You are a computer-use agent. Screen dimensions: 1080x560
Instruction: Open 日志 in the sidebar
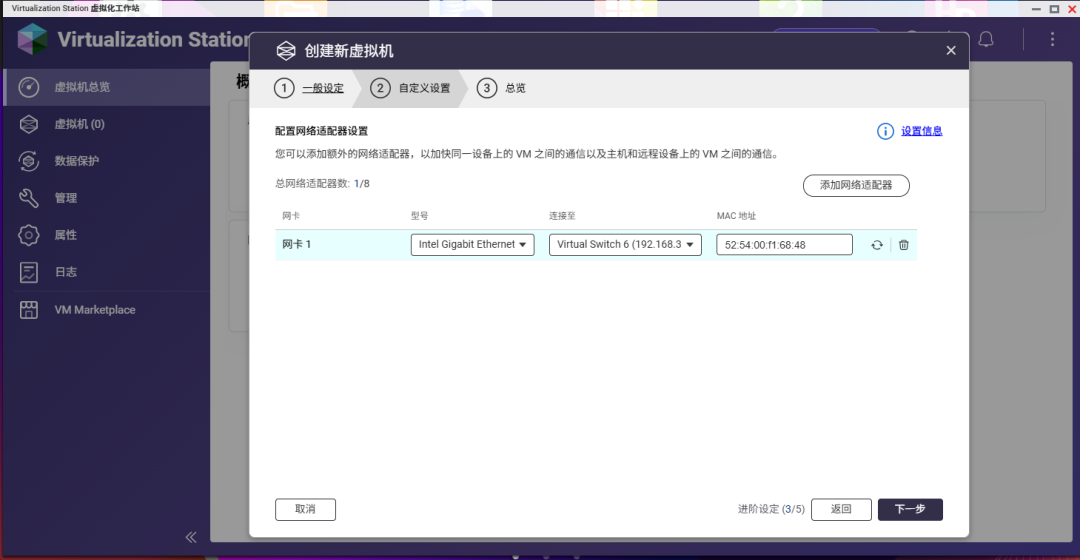point(107,272)
